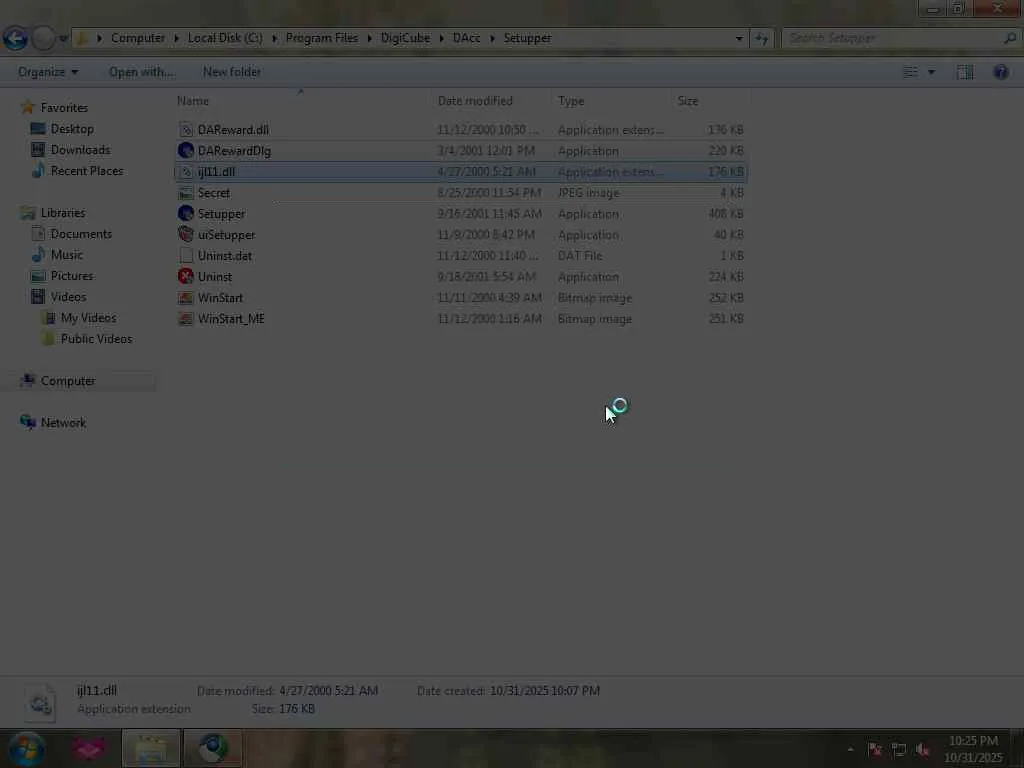Click the globe application taskbar button
Image resolution: width=1024 pixels, height=768 pixels.
[213, 748]
